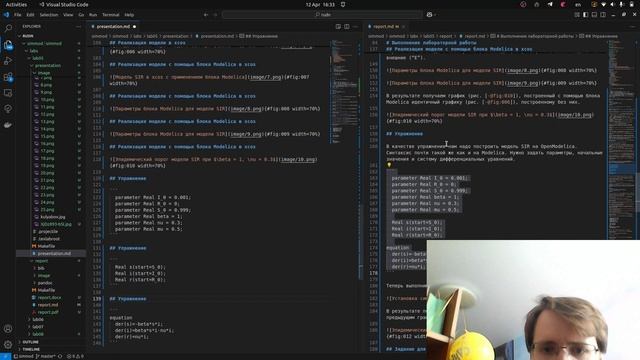Click the command center search field
This screenshot has height=360, width=640.
coord(322,15)
